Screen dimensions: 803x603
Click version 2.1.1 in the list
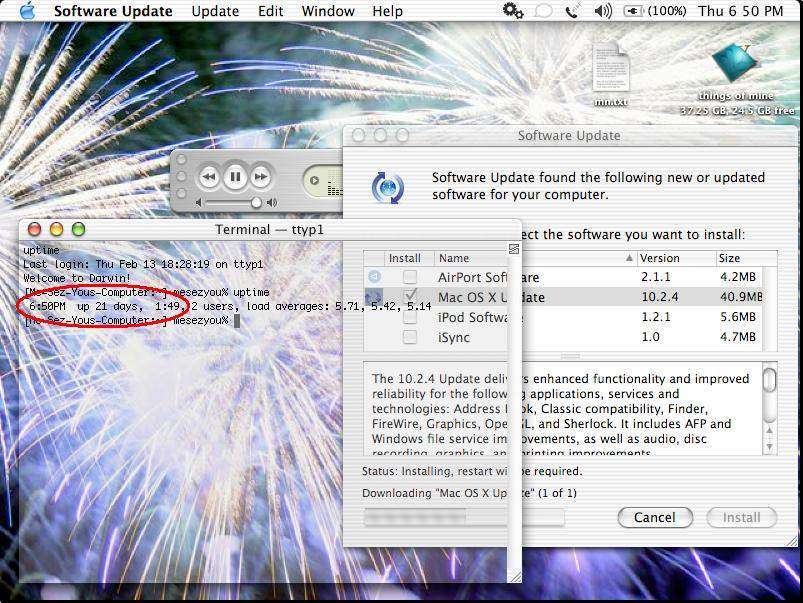point(656,277)
